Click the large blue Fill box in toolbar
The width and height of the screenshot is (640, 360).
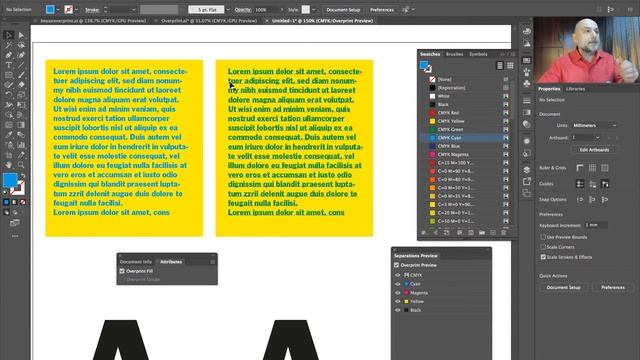point(10,180)
